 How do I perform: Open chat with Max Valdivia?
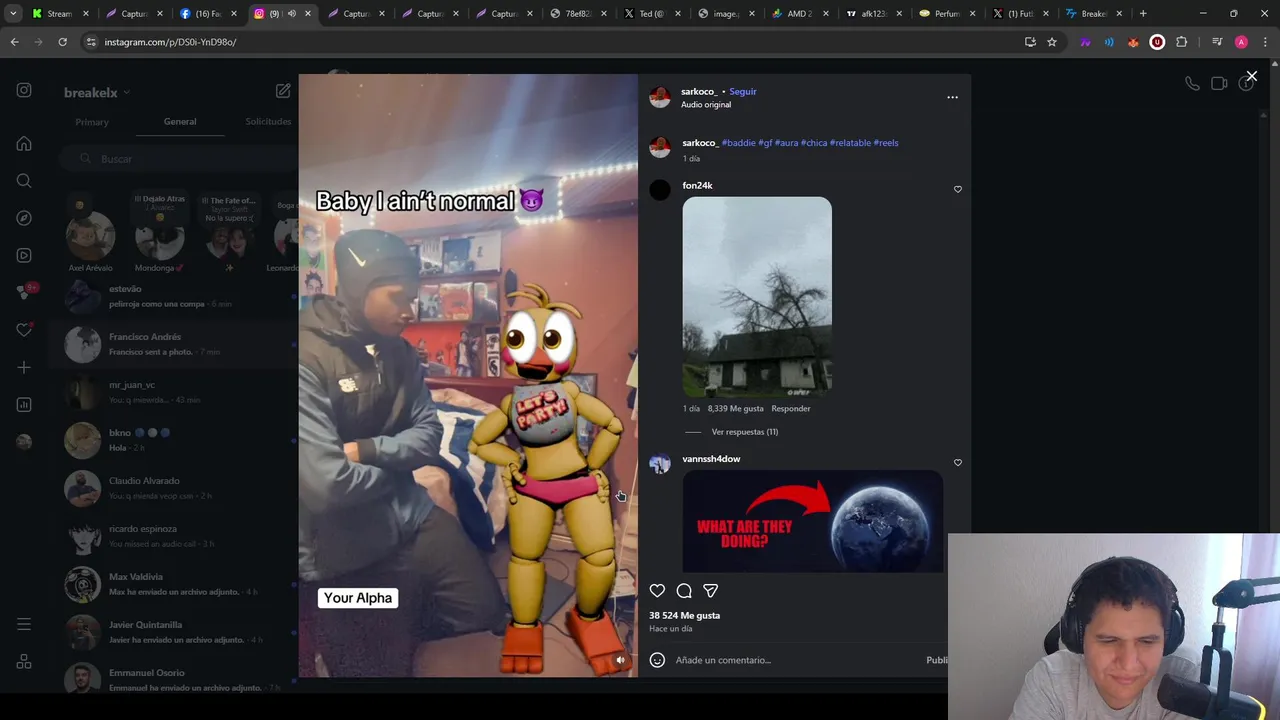(x=175, y=584)
